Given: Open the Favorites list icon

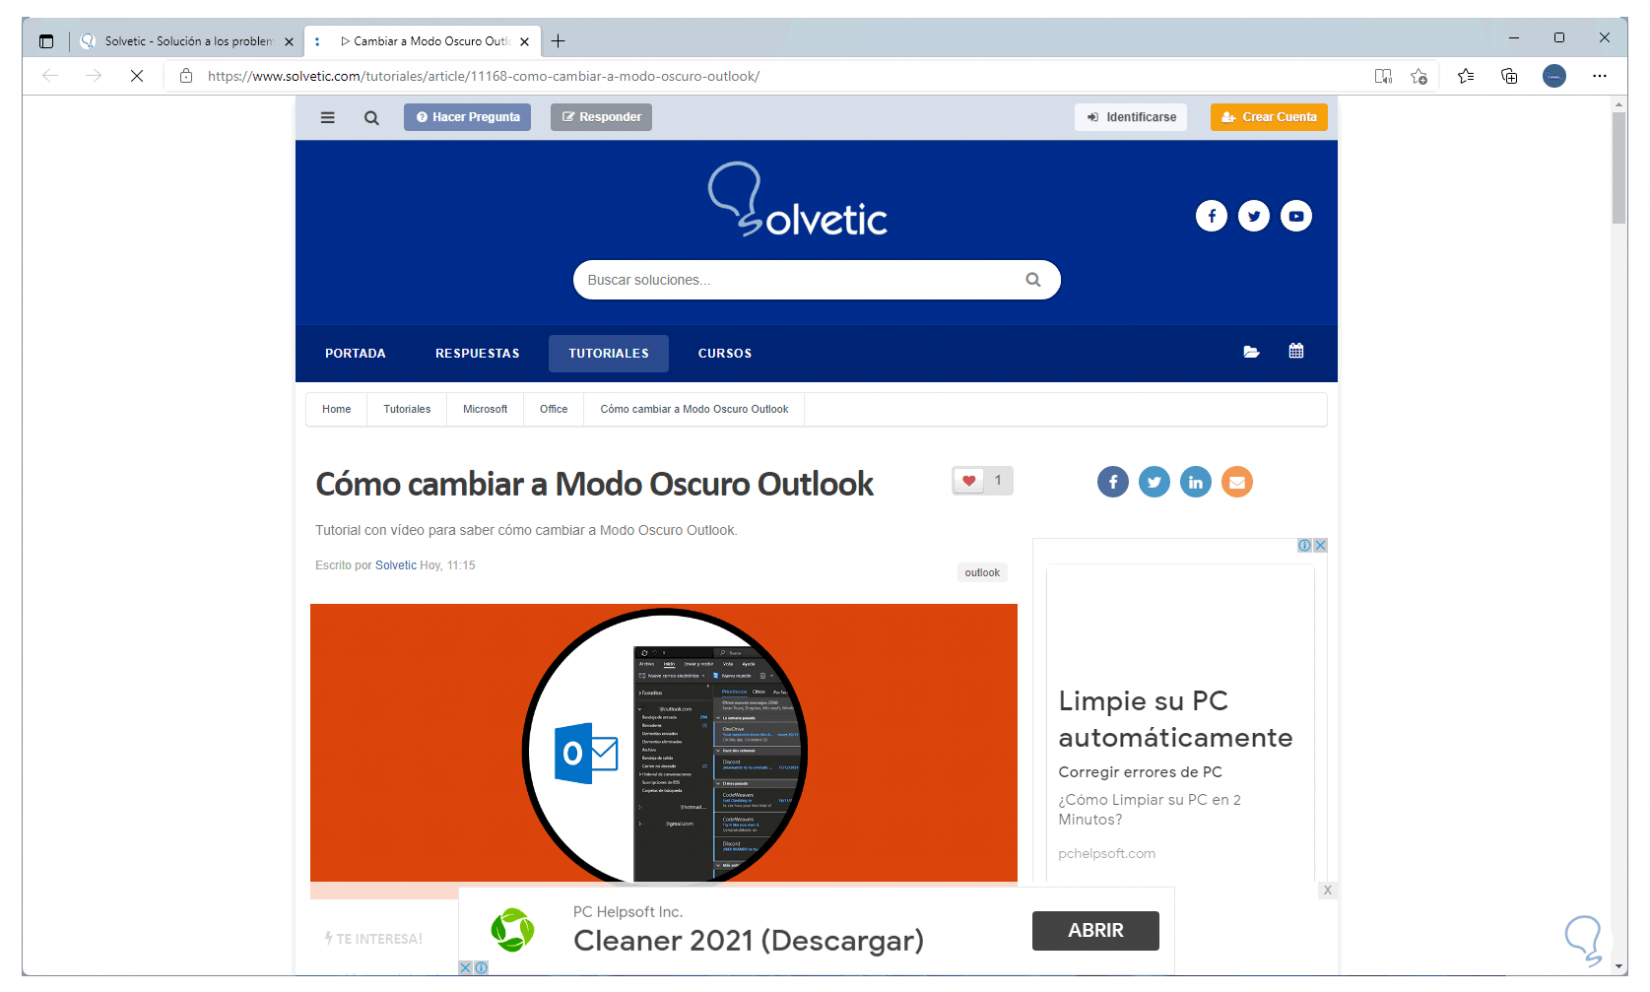Looking at the screenshot, I should [1466, 76].
